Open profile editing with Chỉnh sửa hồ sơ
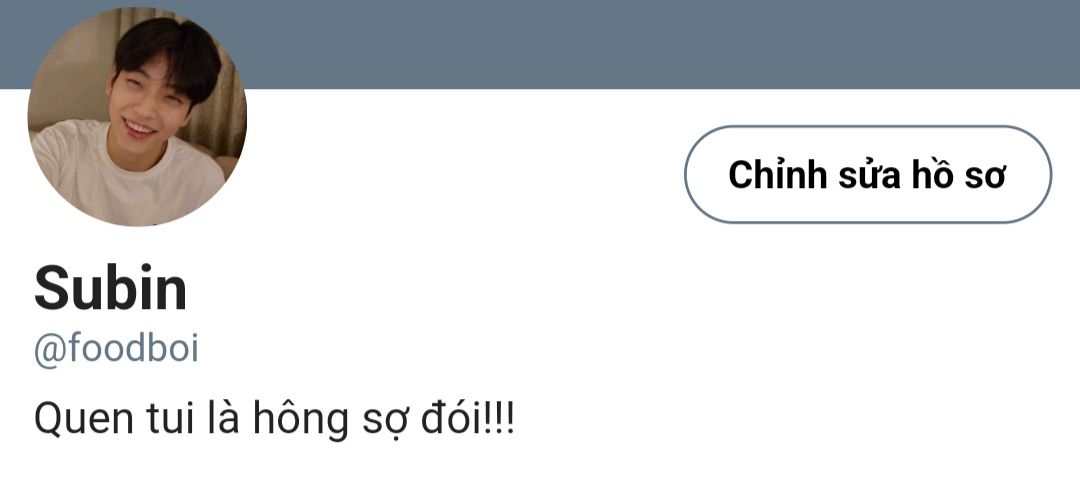Screen dimensions: 1080x485 tap(867, 175)
